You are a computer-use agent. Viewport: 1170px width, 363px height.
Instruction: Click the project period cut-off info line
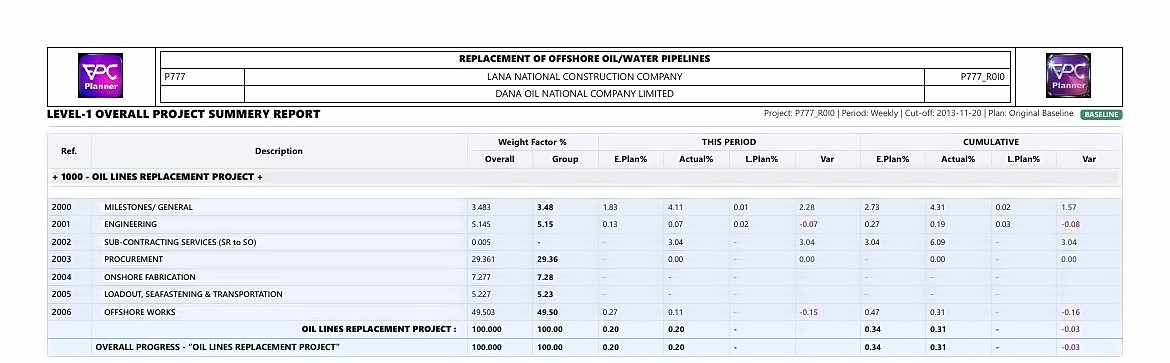(x=919, y=114)
